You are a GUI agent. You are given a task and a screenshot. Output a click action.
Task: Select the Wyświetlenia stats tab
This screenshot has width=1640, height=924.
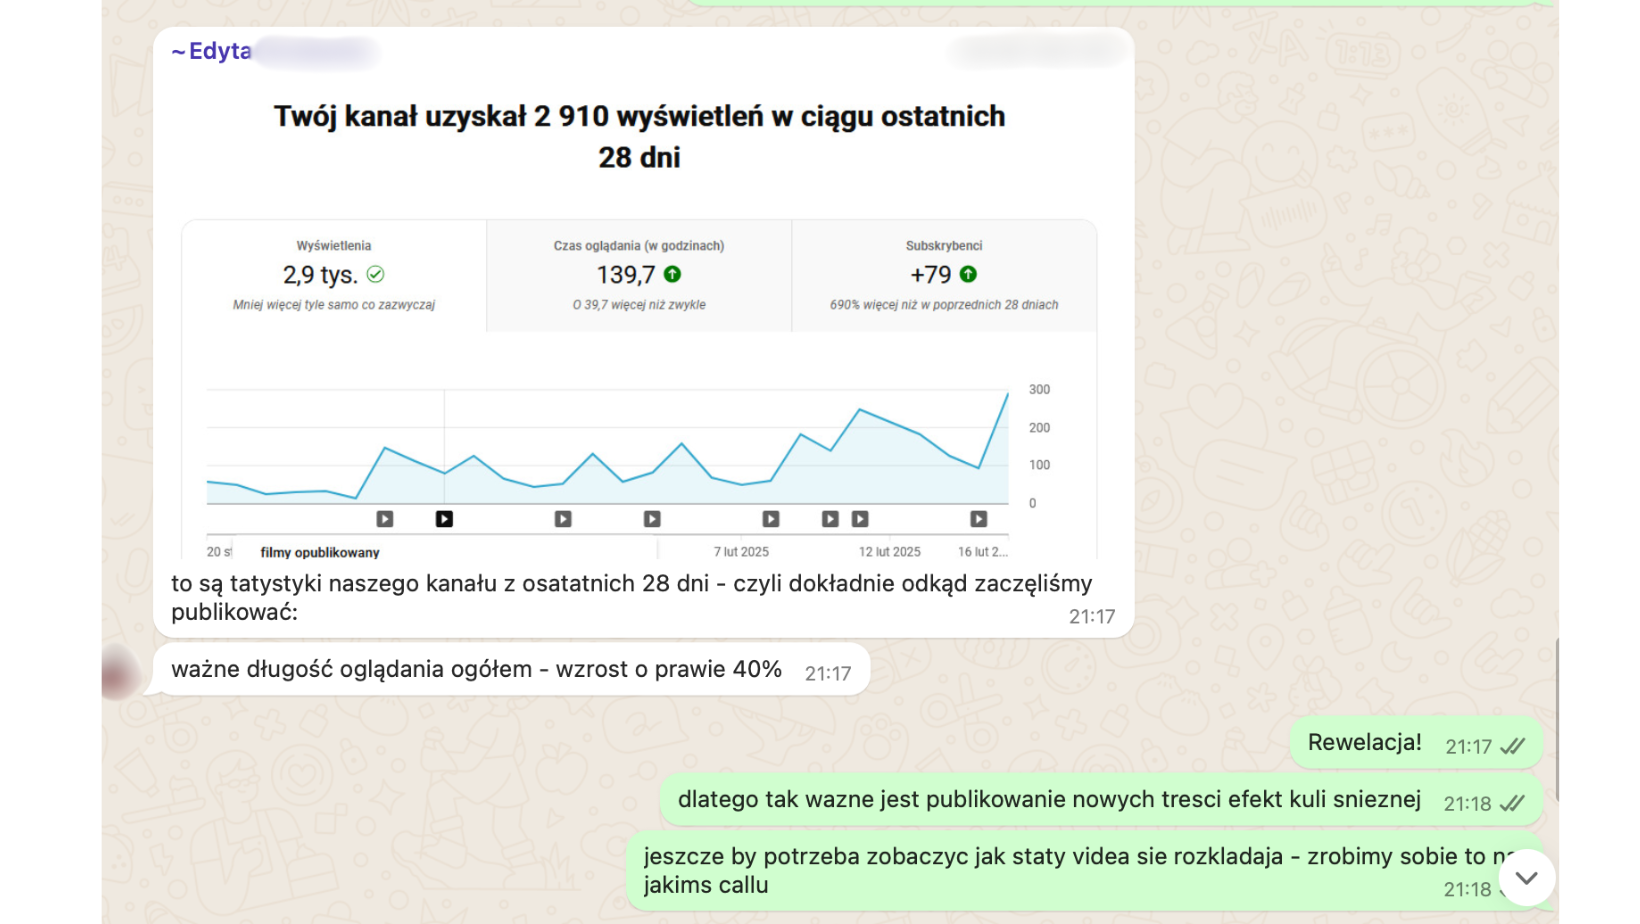pyautogui.click(x=334, y=275)
